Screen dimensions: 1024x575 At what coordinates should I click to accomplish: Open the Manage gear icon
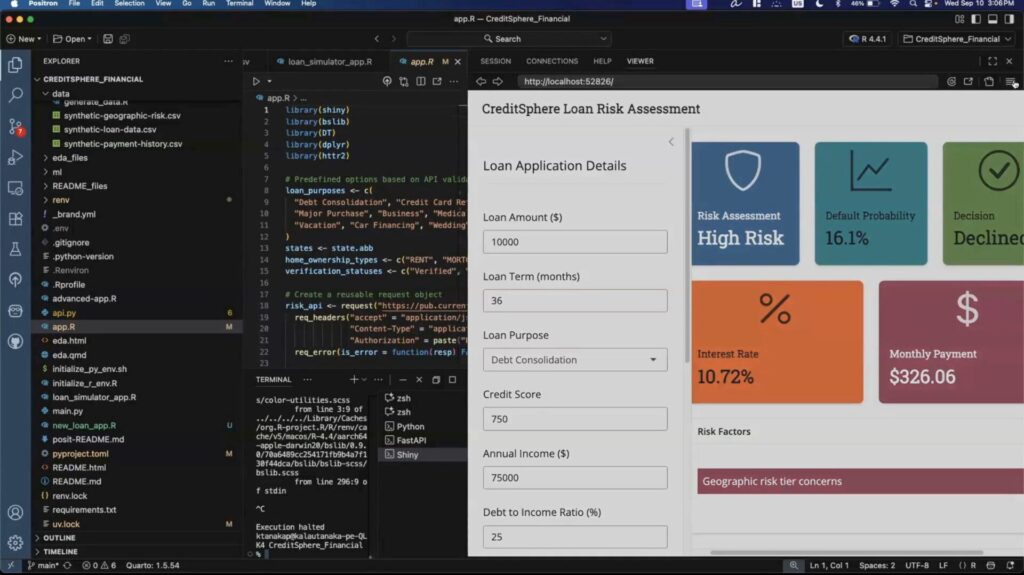tap(15, 543)
